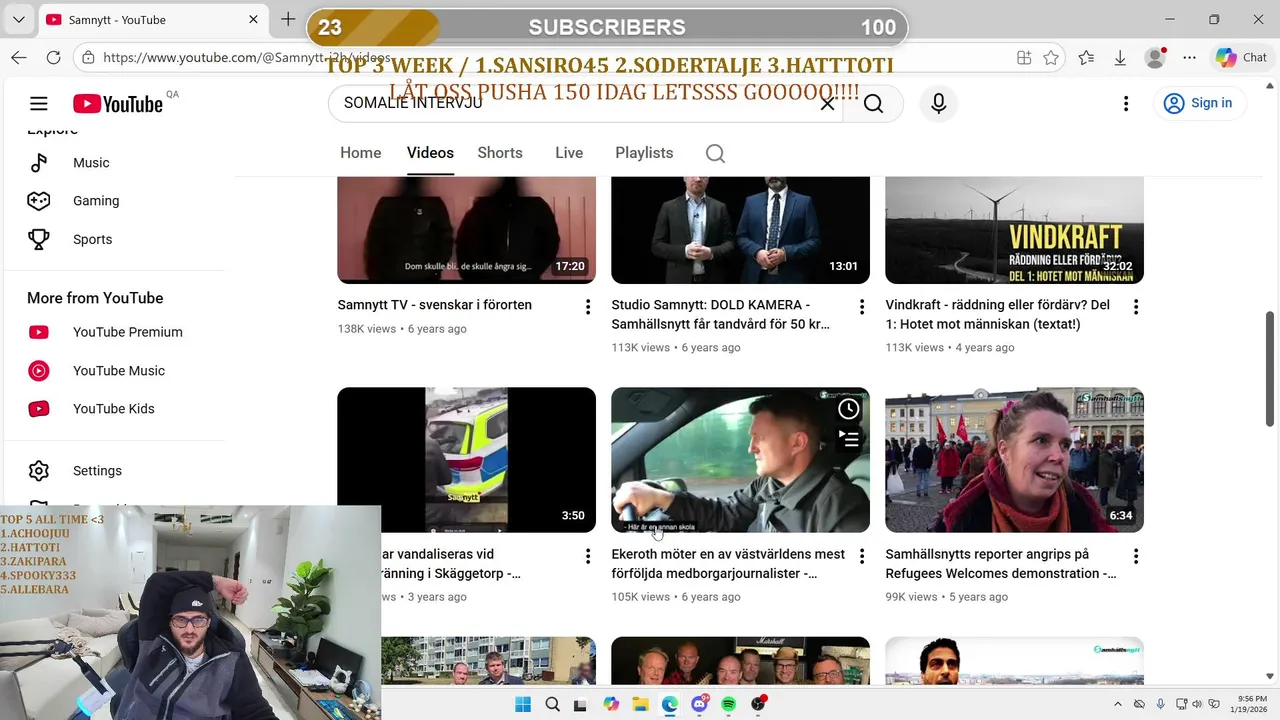This screenshot has height=720, width=1280.
Task: Search within channel using magnifier icon
Action: [715, 153]
